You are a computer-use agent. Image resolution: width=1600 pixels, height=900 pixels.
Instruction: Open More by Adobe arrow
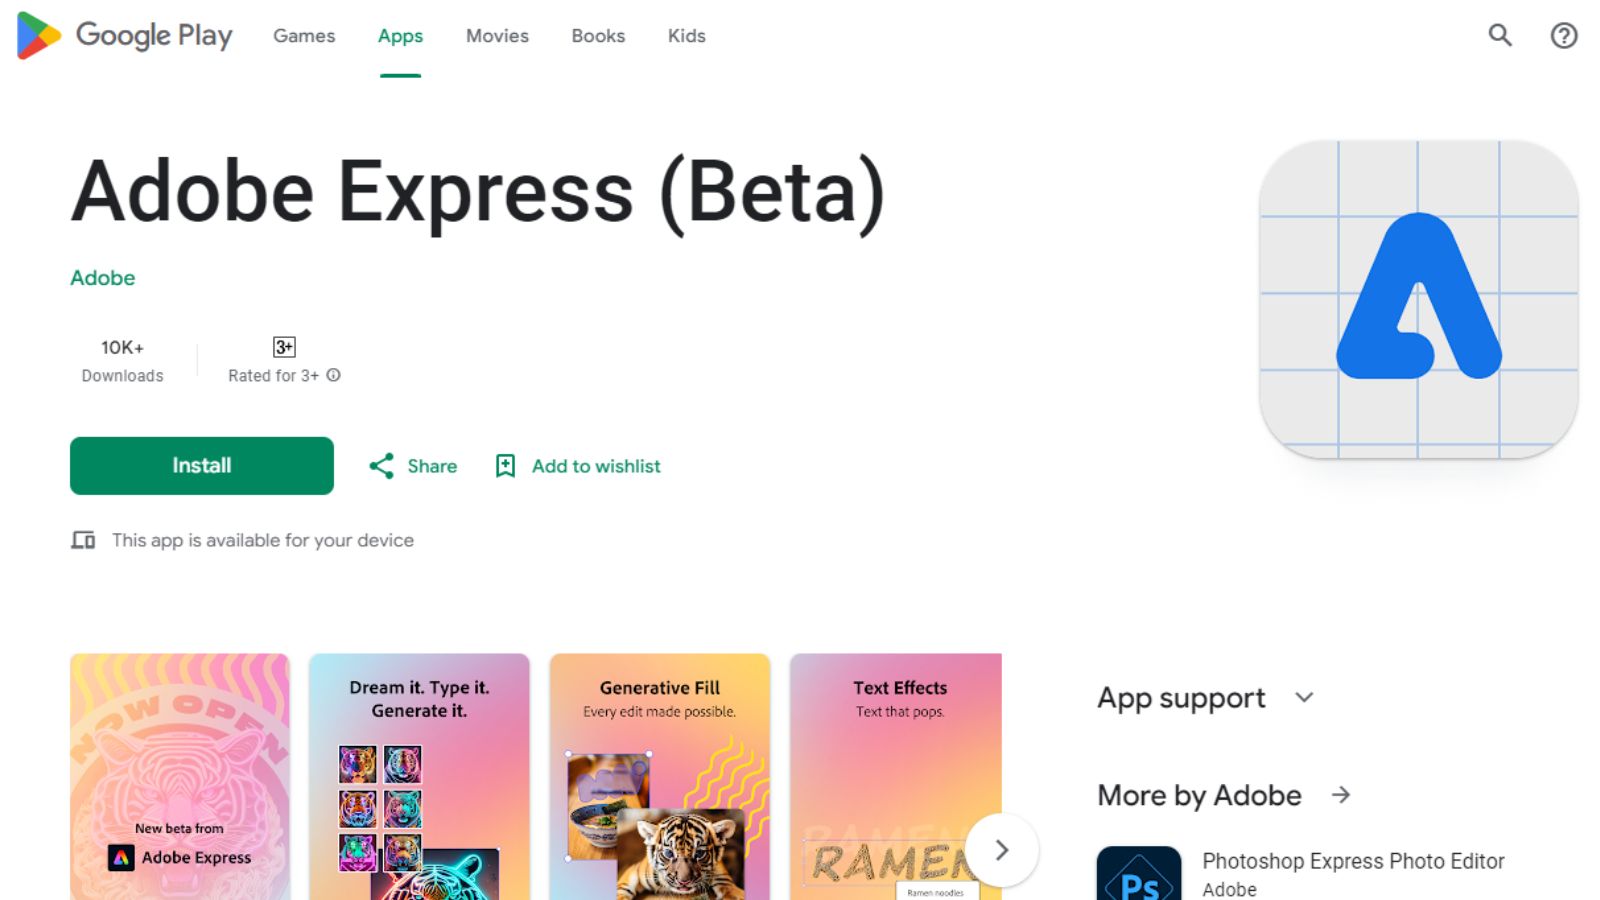coord(1341,795)
